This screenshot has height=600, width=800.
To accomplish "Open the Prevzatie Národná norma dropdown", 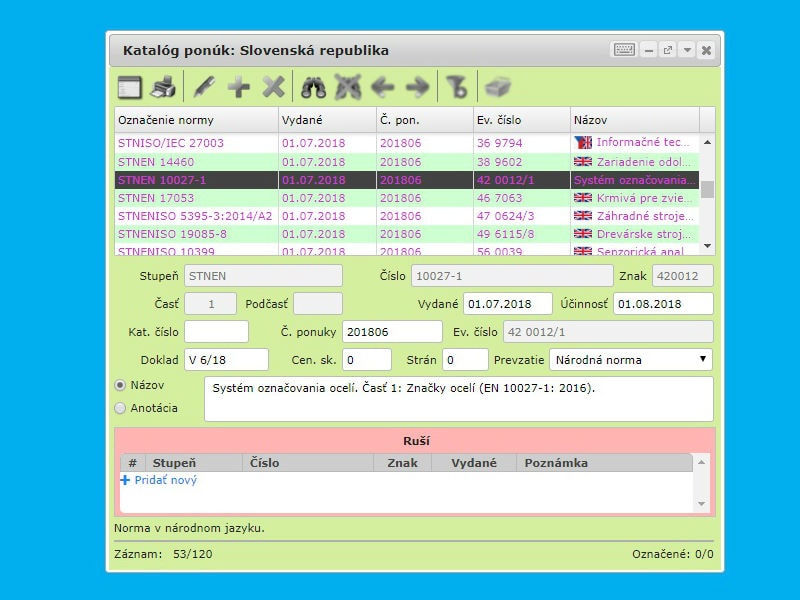I will pos(631,360).
